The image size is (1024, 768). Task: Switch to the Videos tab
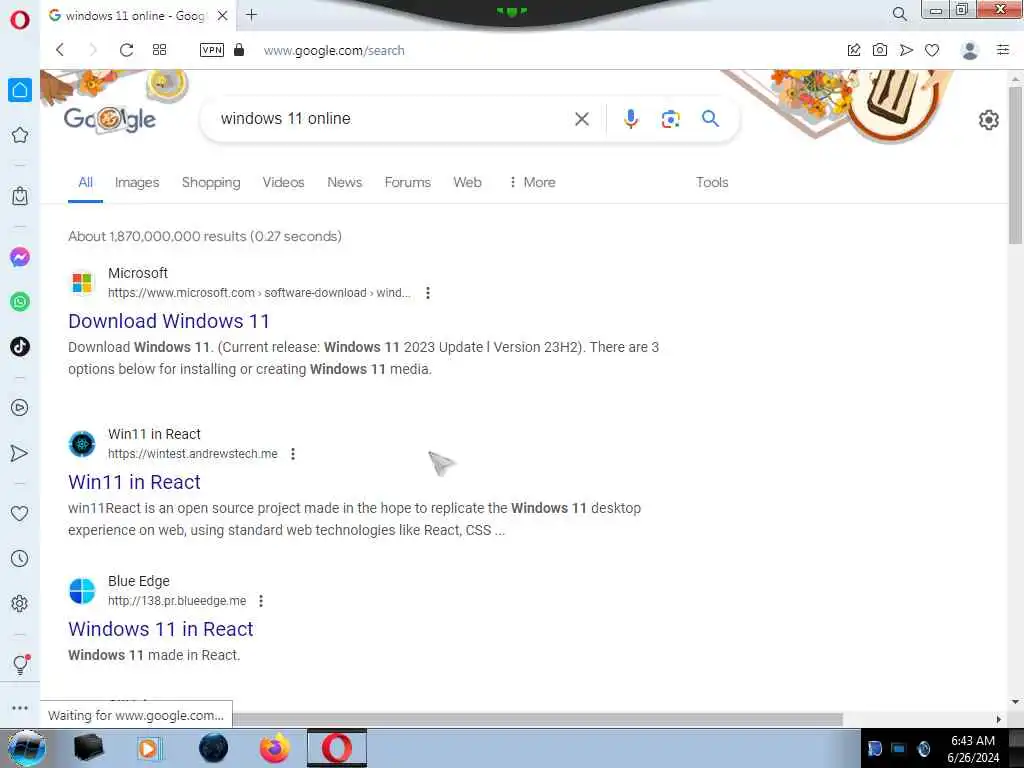(x=283, y=182)
